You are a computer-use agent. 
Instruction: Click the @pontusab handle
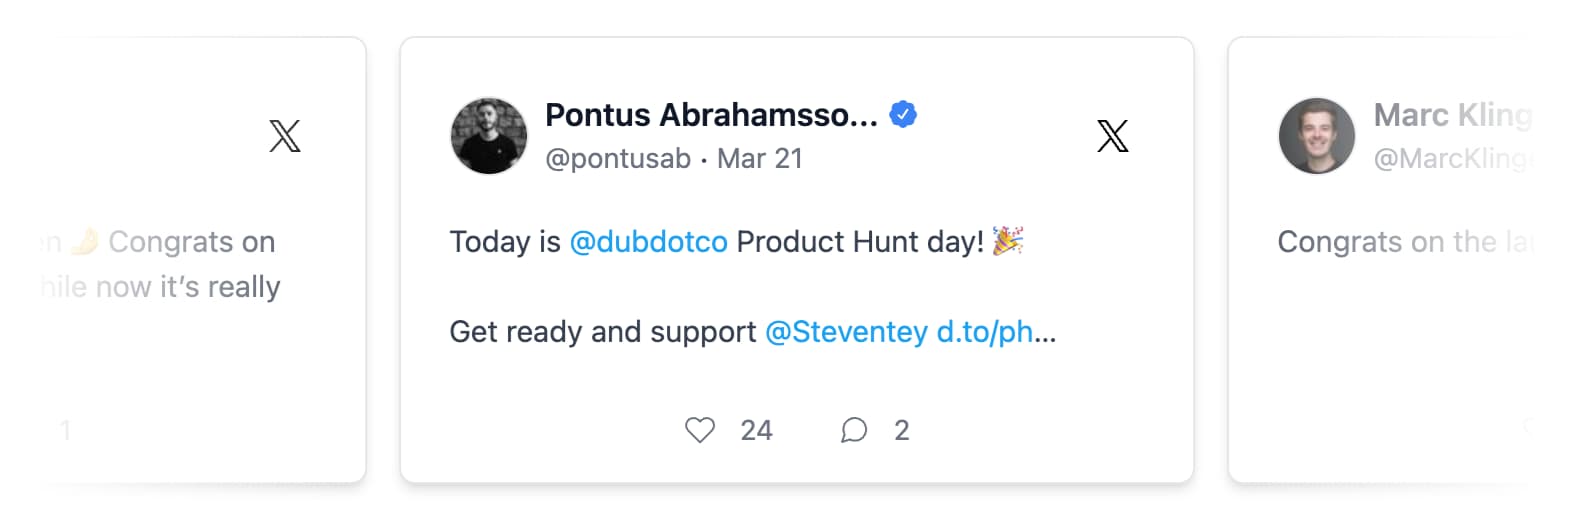click(618, 159)
